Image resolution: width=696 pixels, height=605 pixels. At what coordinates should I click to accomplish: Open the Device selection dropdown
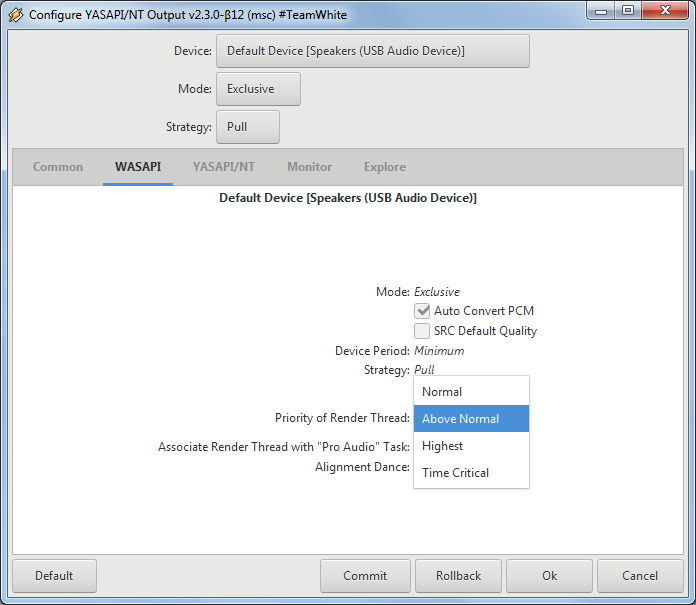coord(372,51)
